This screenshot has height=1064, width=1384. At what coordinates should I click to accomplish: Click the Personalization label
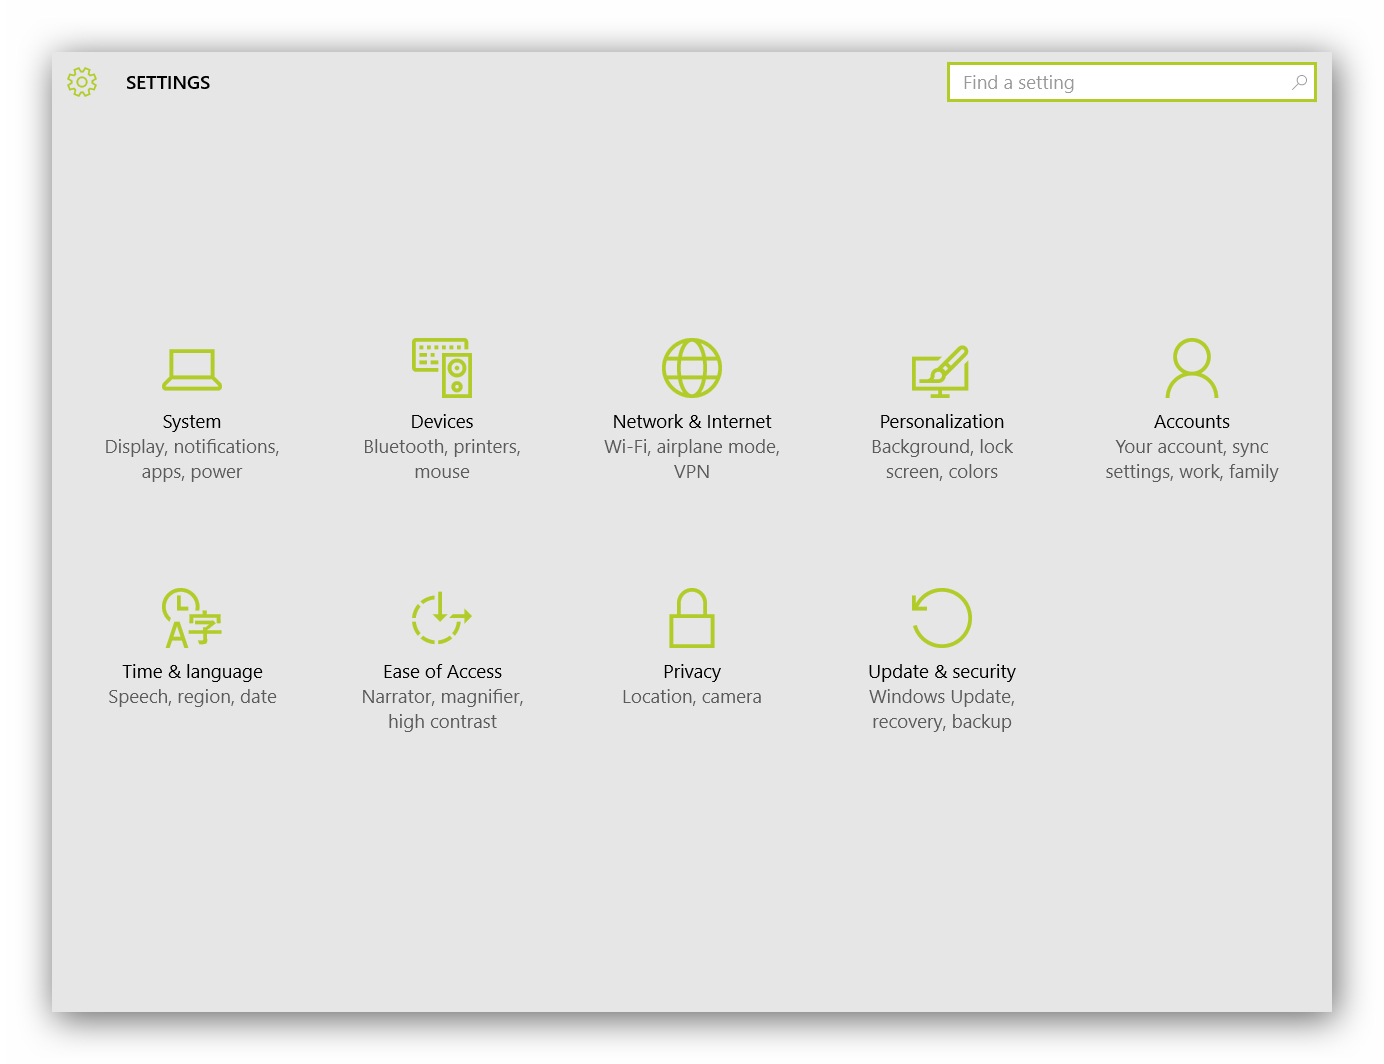[x=942, y=421]
